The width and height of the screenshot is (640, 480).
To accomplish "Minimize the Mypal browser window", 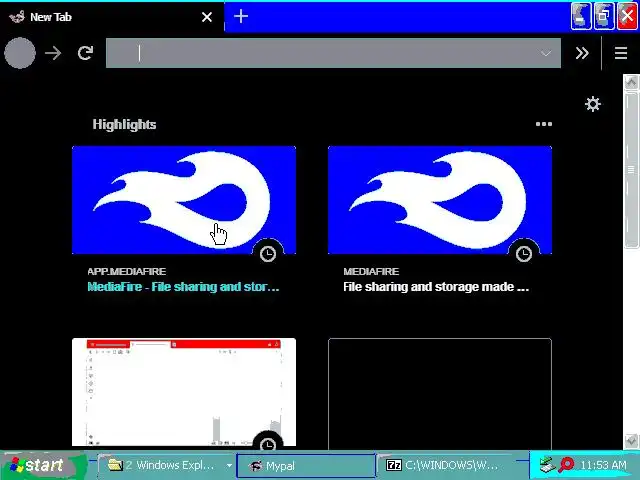I will pyautogui.click(x=580, y=16).
